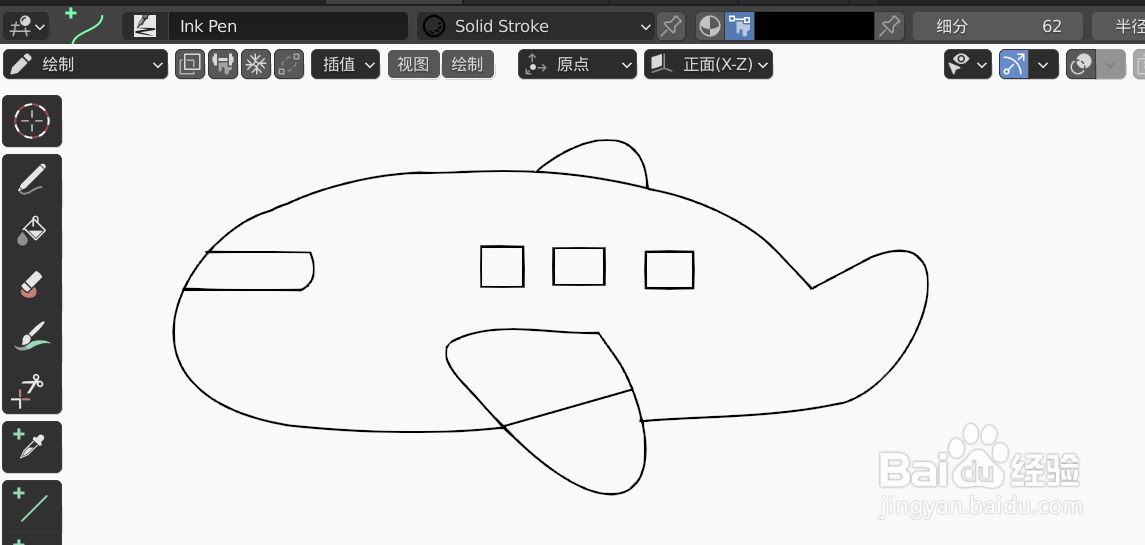Expand the overlays options dropdown arrow
This screenshot has height=545, width=1145.
[x=1111, y=64]
